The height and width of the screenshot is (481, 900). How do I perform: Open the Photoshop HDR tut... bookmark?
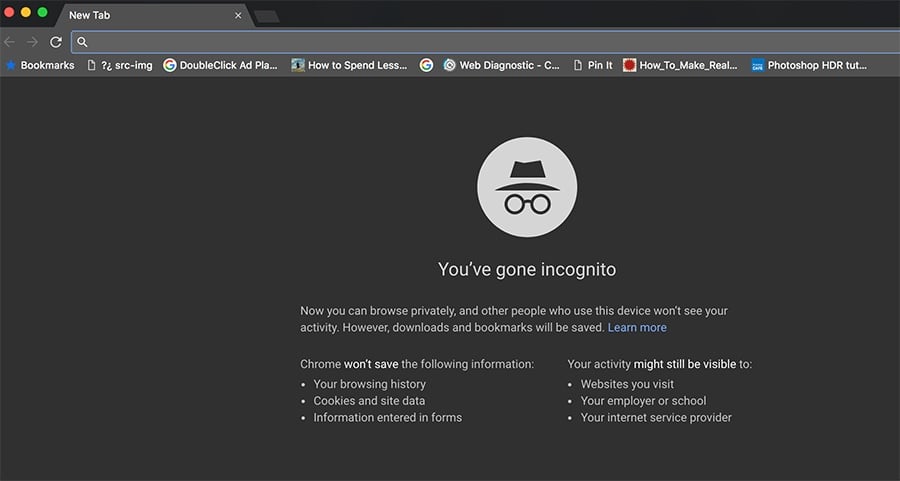pos(809,65)
